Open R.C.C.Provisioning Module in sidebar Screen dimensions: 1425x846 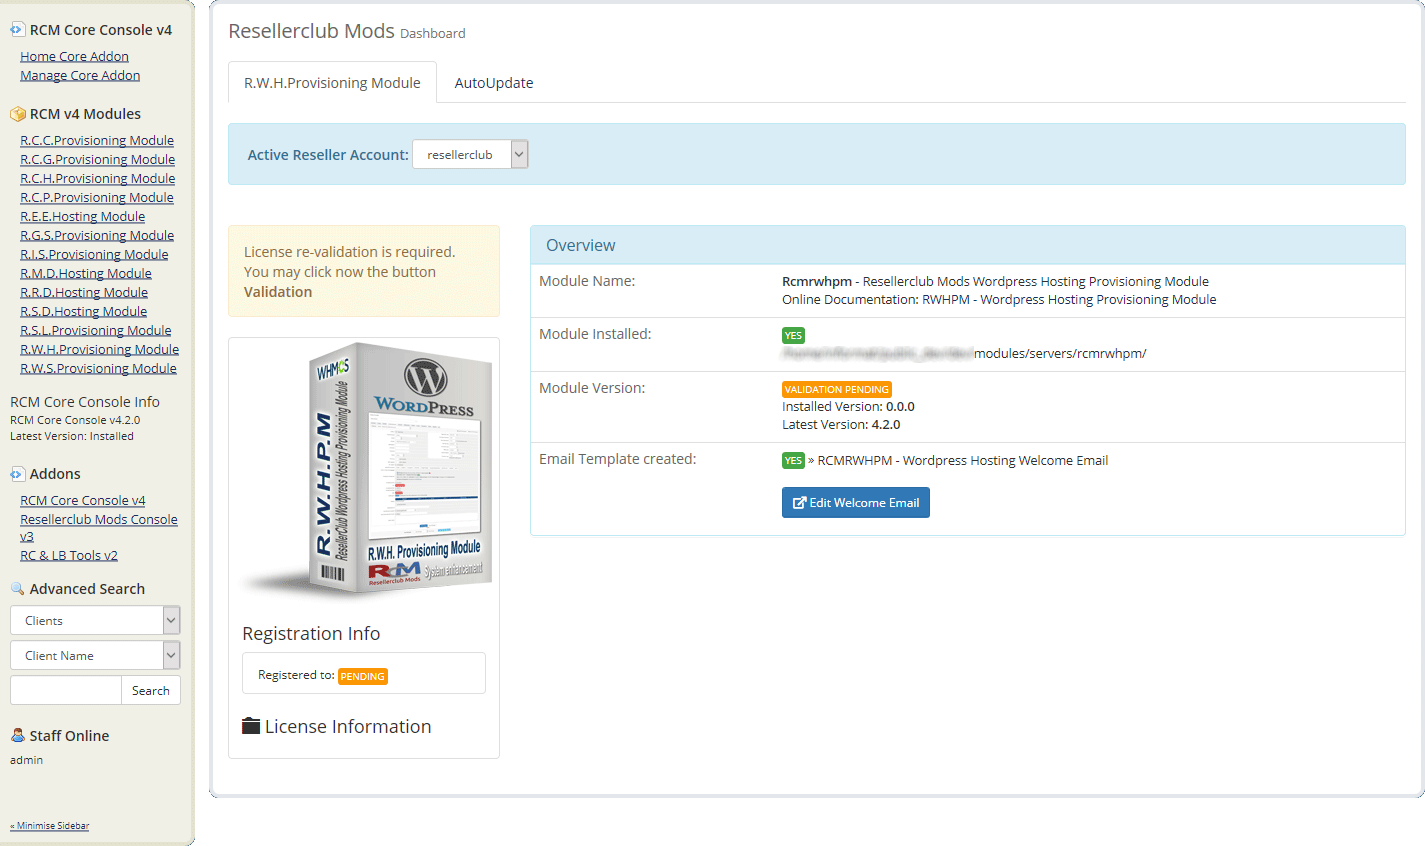(97, 140)
